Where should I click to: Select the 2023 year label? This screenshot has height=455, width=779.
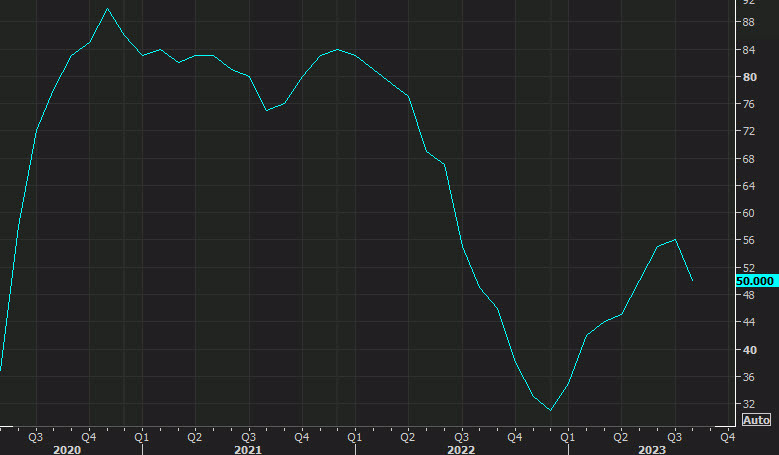[x=652, y=450]
